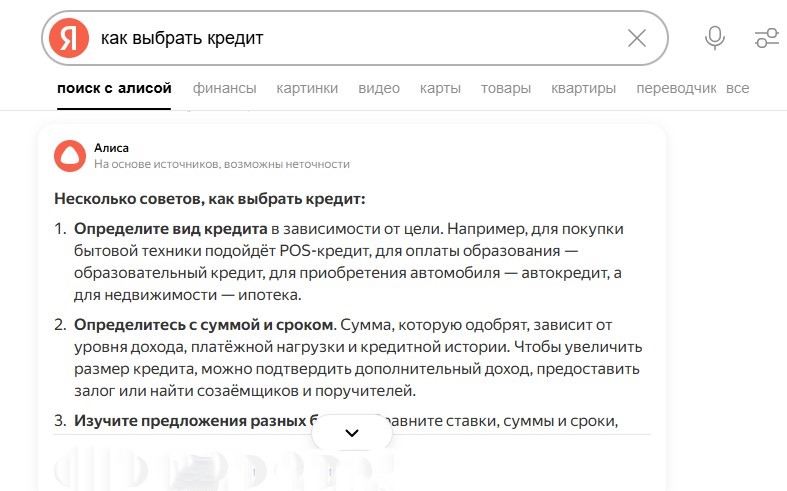Open search settings sliders icon
This screenshot has height=491, width=787.
click(x=766, y=38)
